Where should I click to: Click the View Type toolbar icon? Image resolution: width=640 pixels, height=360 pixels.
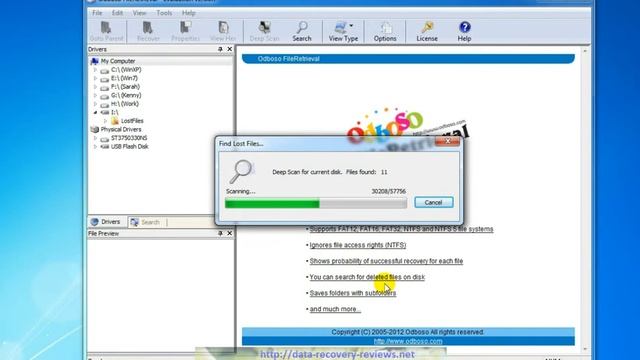tap(340, 28)
